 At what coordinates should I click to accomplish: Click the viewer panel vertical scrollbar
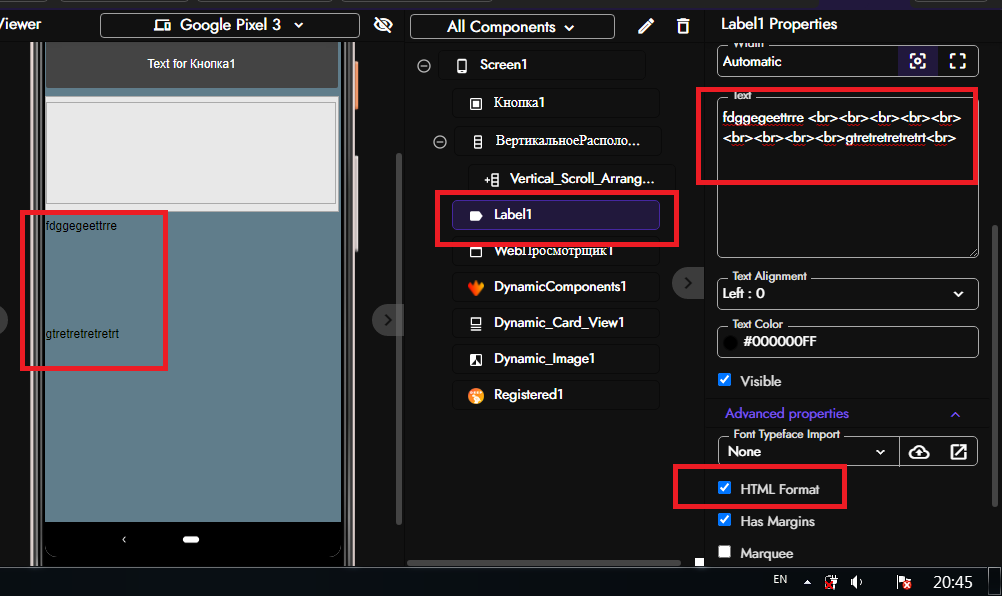(x=399, y=339)
